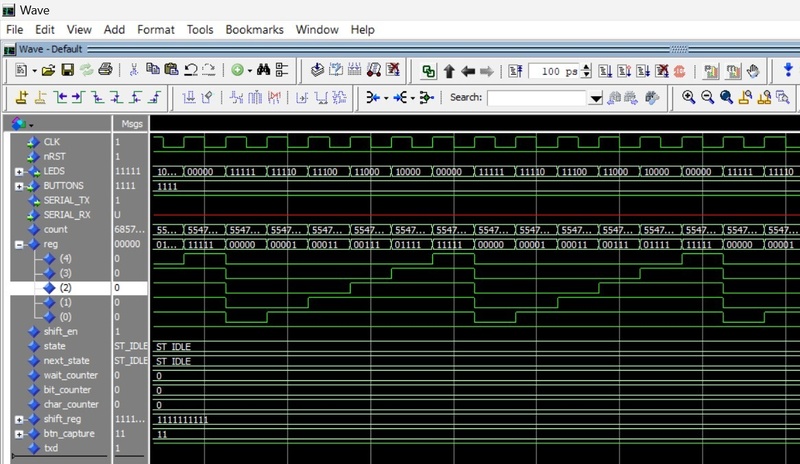This screenshot has height=464, width=800.
Task: Click the hand pan icon
Action: [x=754, y=71]
